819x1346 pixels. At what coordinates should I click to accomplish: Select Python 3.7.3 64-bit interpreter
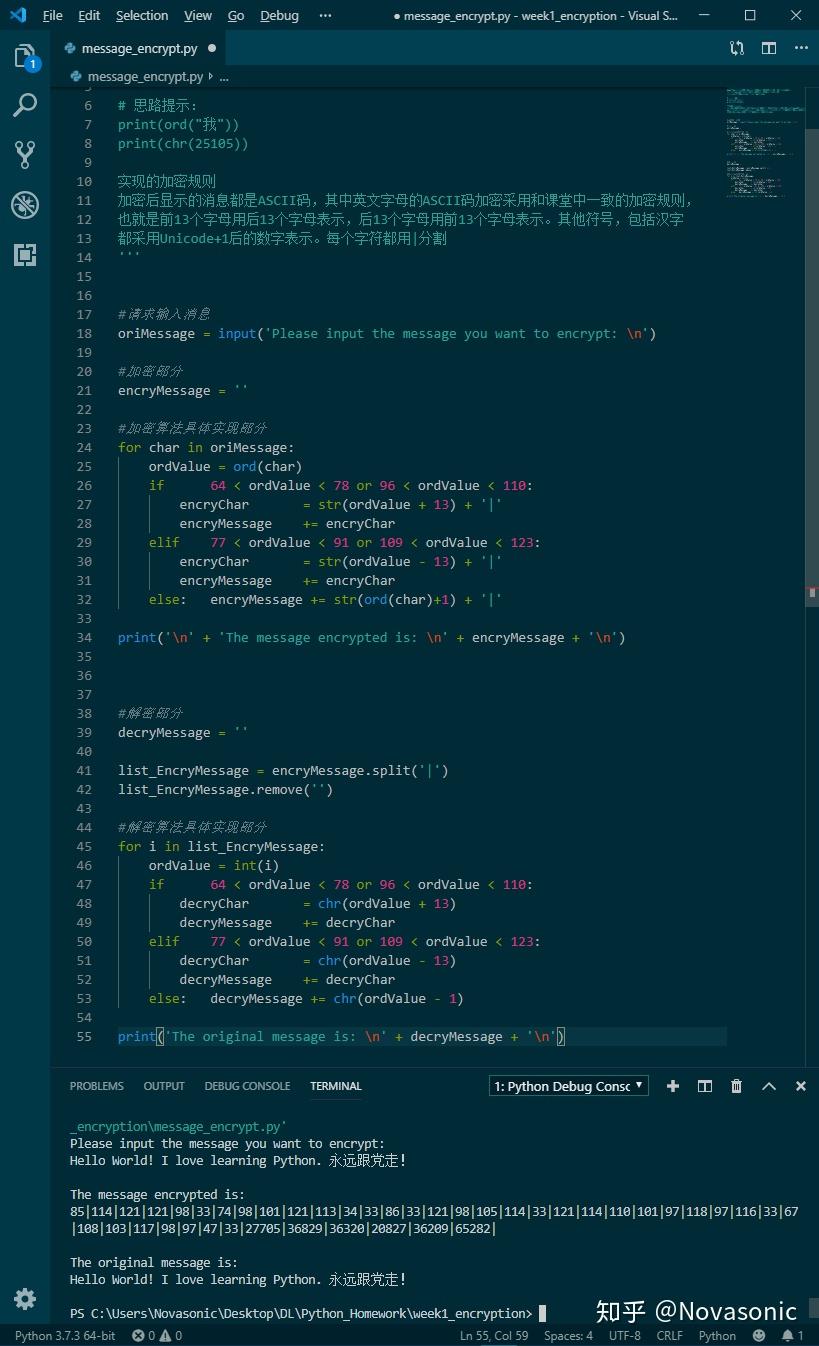[65, 1336]
